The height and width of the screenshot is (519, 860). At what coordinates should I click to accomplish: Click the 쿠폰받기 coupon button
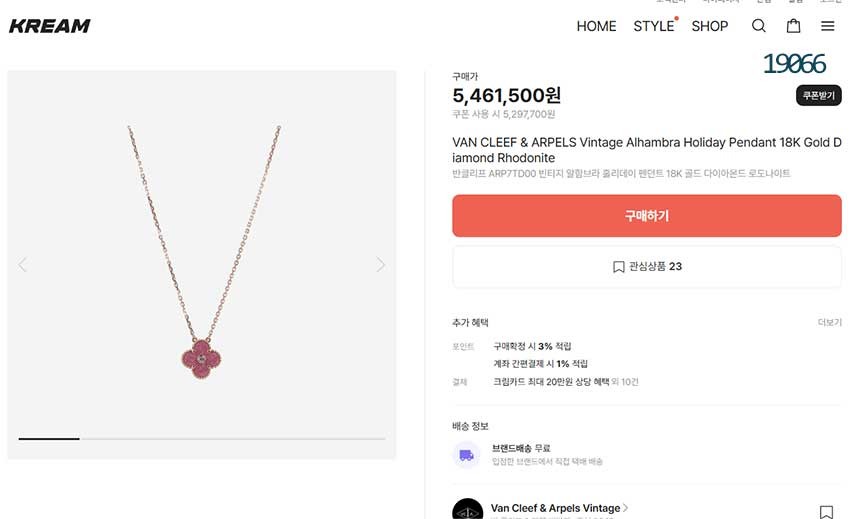tap(819, 96)
